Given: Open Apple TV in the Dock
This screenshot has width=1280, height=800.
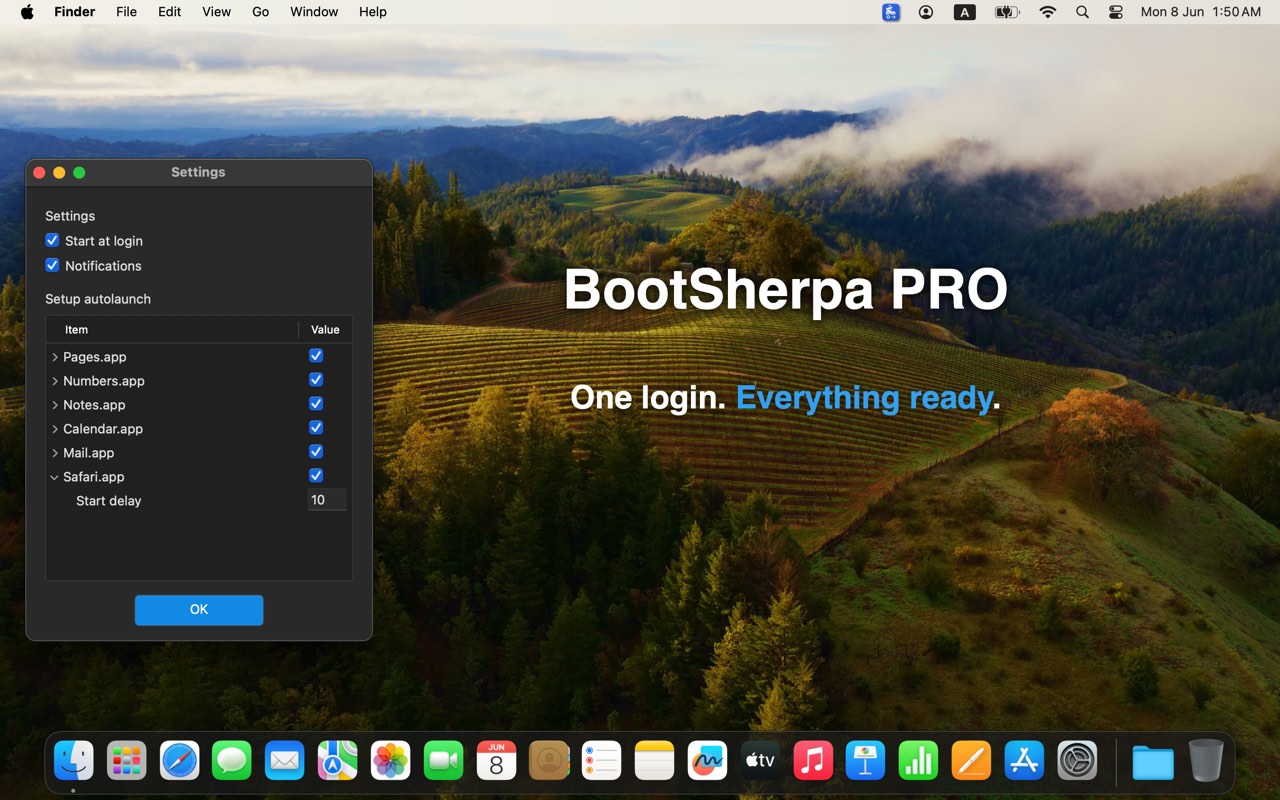Looking at the screenshot, I should coord(760,761).
